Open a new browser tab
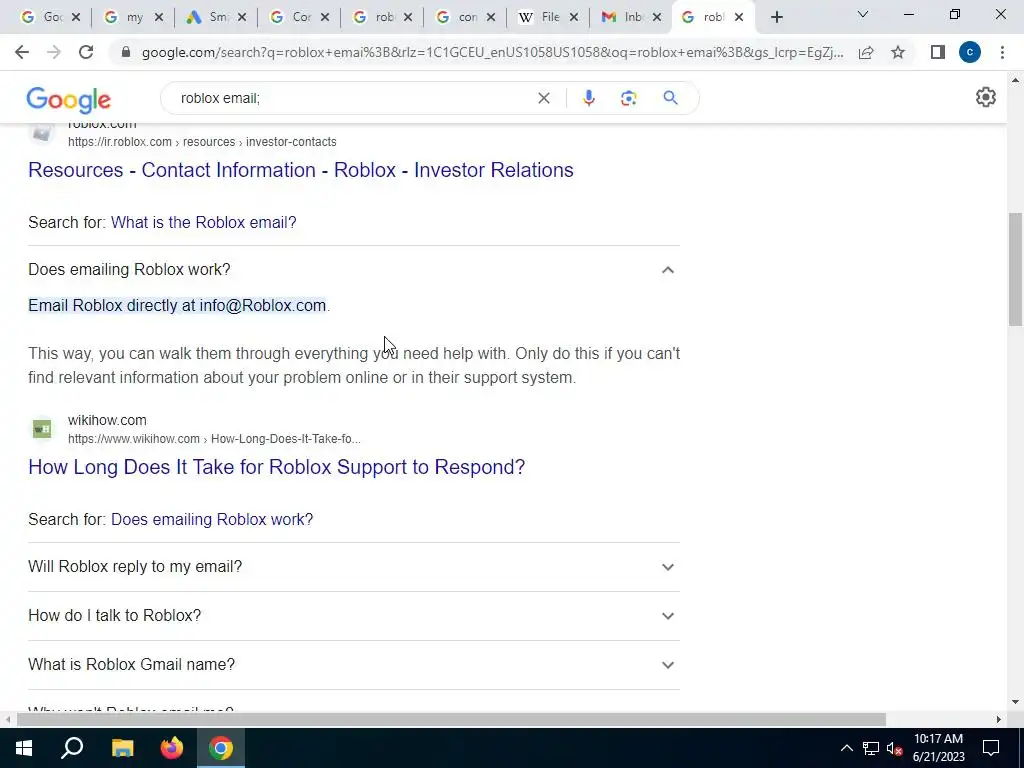Viewport: 1024px width, 768px height. click(x=776, y=18)
